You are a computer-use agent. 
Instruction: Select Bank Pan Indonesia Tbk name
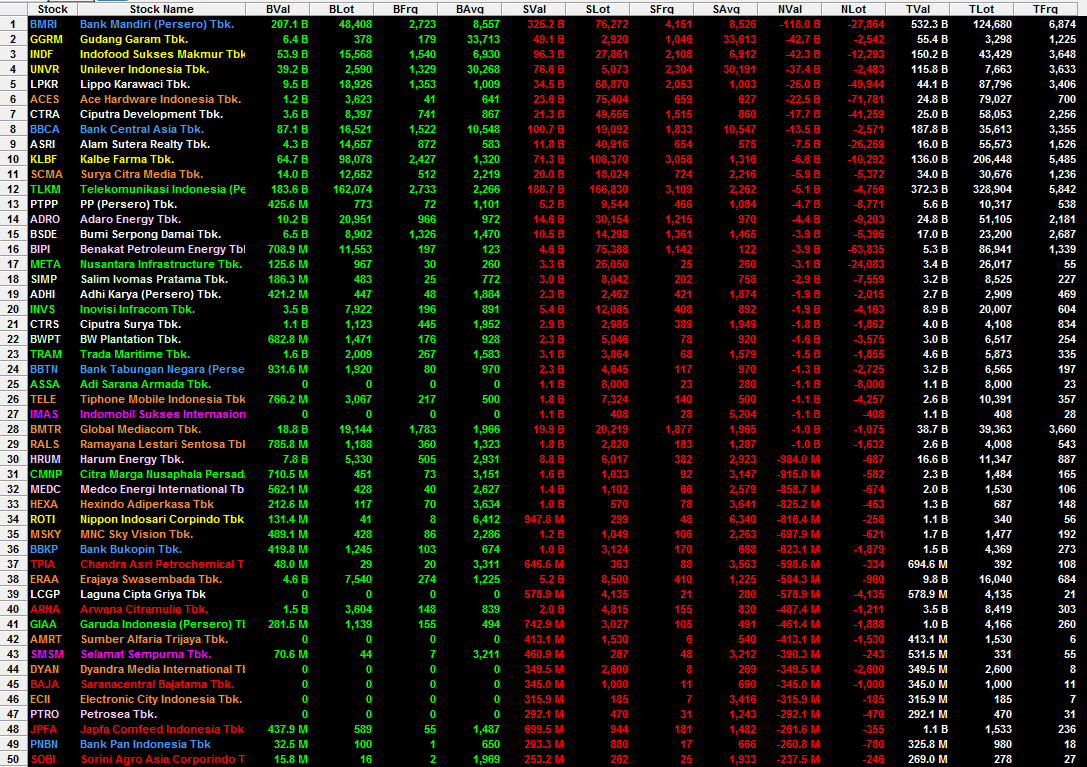(x=145, y=745)
